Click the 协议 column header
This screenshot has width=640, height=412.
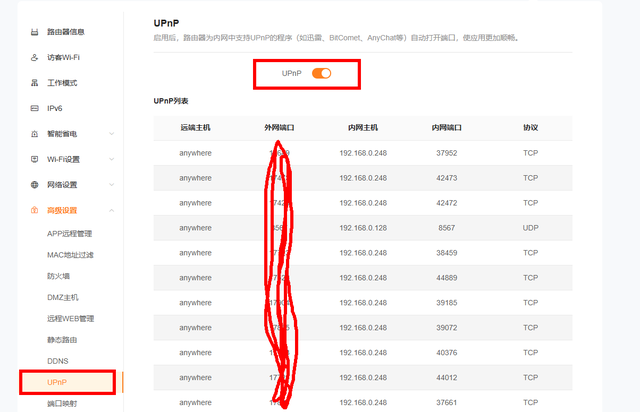click(531, 128)
